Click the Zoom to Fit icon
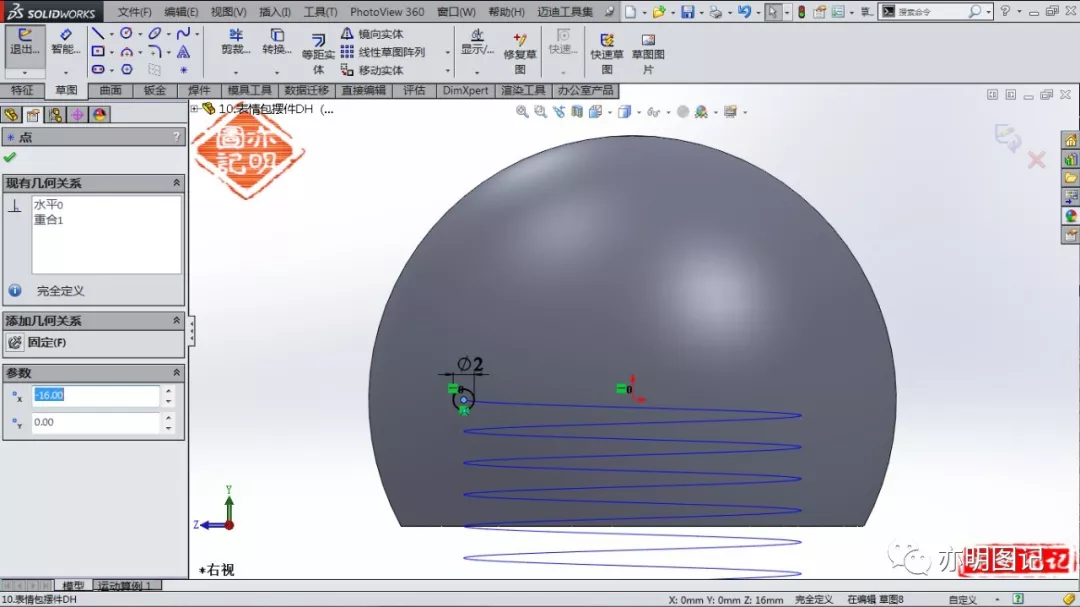Image resolution: width=1080 pixels, height=607 pixels. point(522,112)
